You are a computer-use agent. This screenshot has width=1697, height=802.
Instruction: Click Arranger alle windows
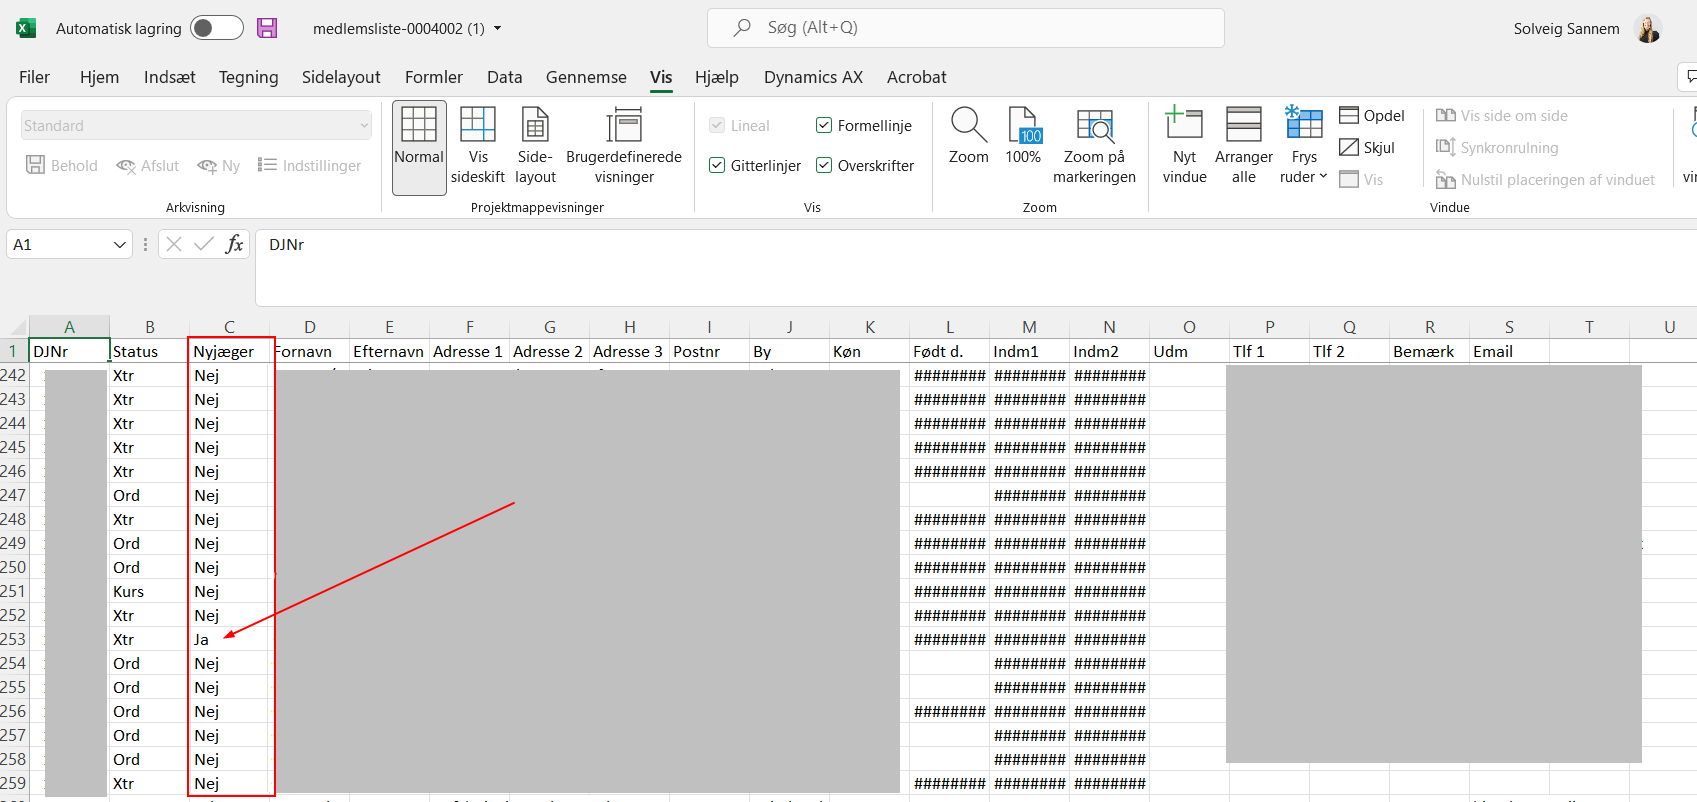1244,147
